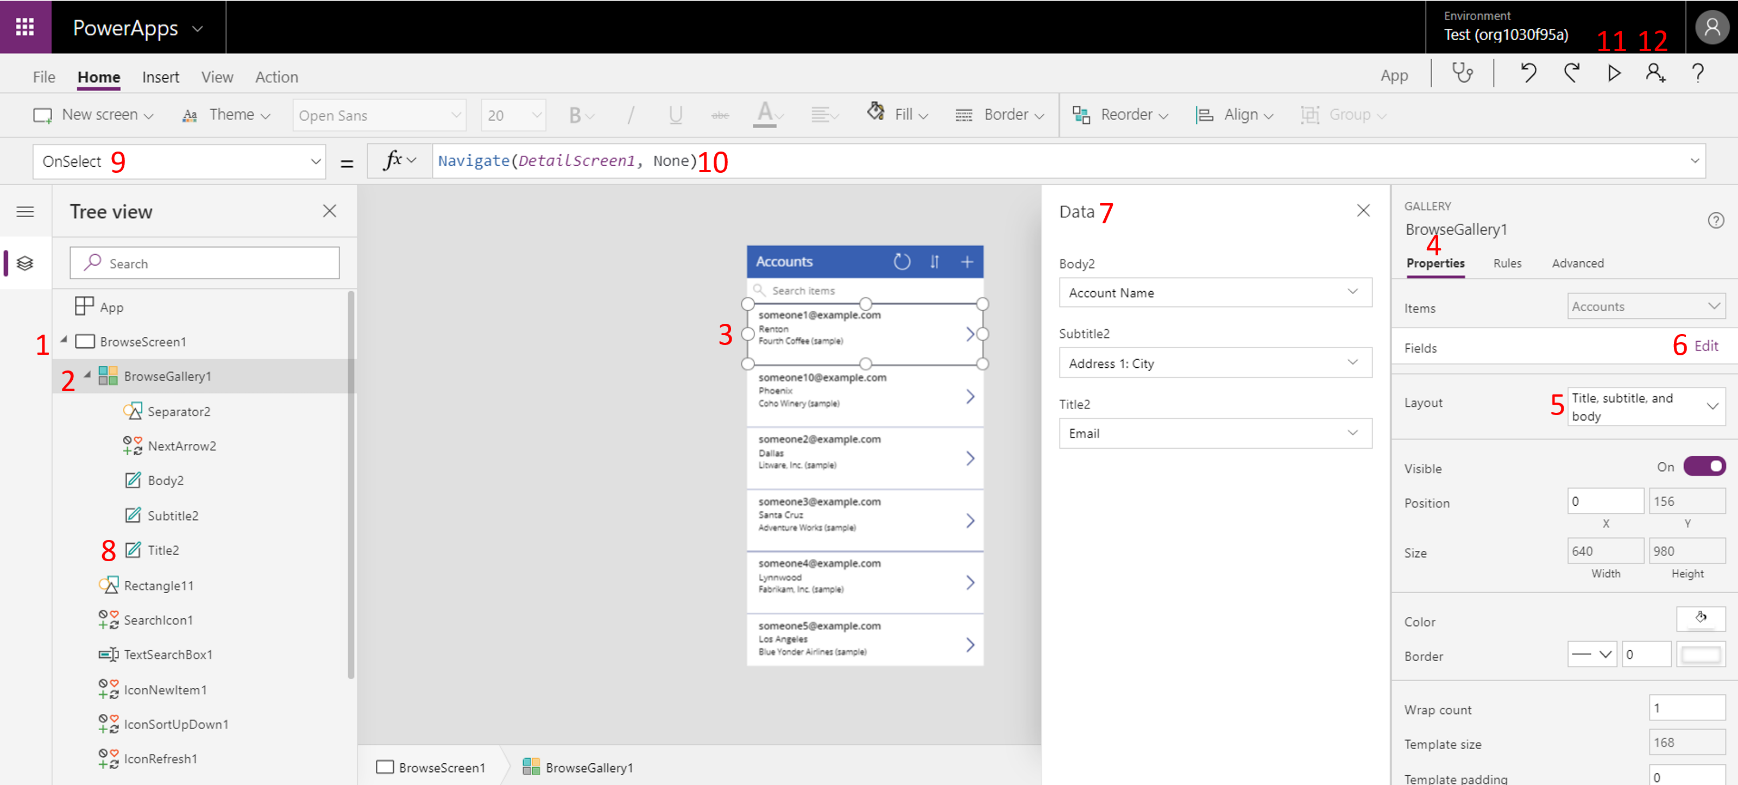Image resolution: width=1738 pixels, height=785 pixels.
Task: Expand the OnSelect property dropdown
Action: coord(315,162)
